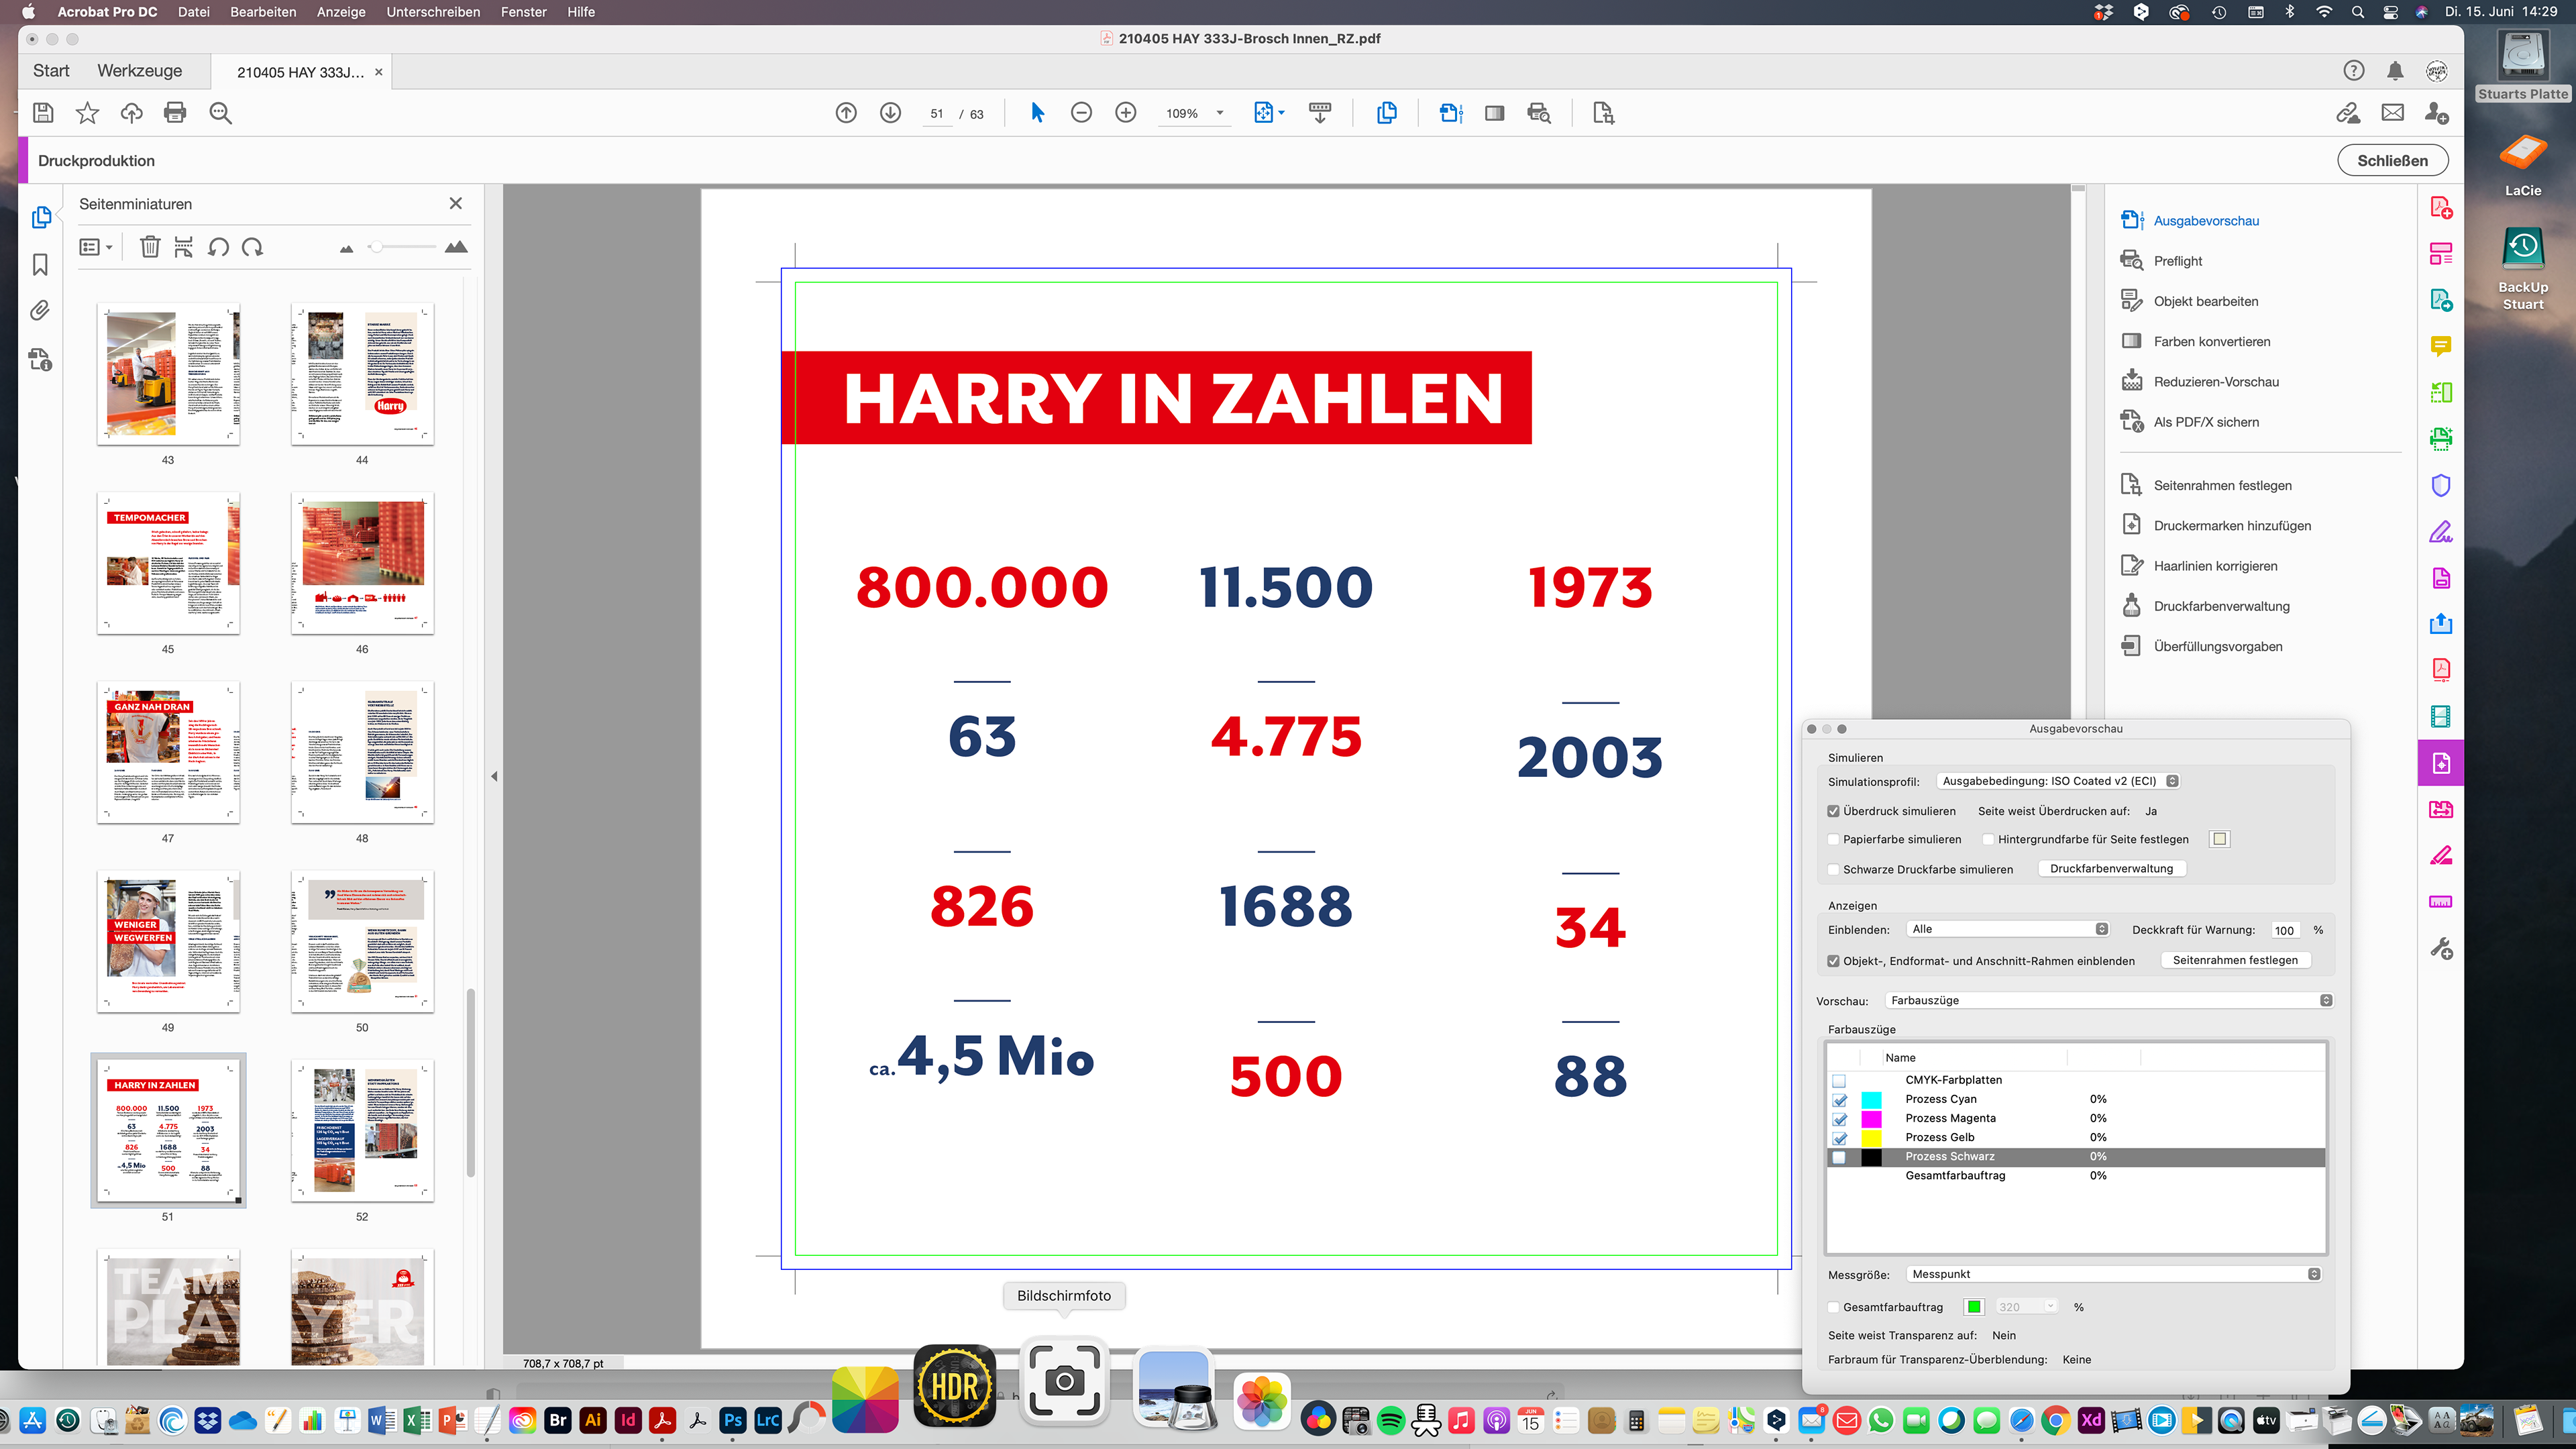2576x1449 pixels.
Task: Click the Save file icon in toolbar
Action: click(x=43, y=113)
